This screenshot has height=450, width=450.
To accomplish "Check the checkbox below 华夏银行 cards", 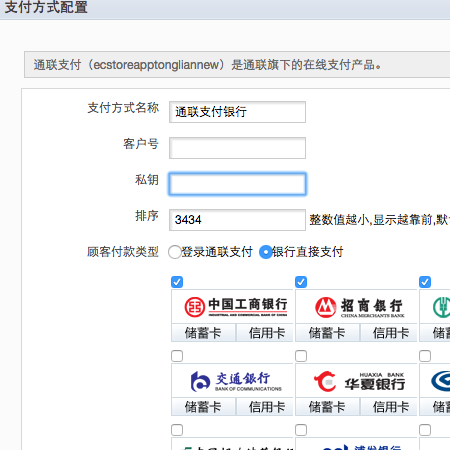I will coord(301,430).
